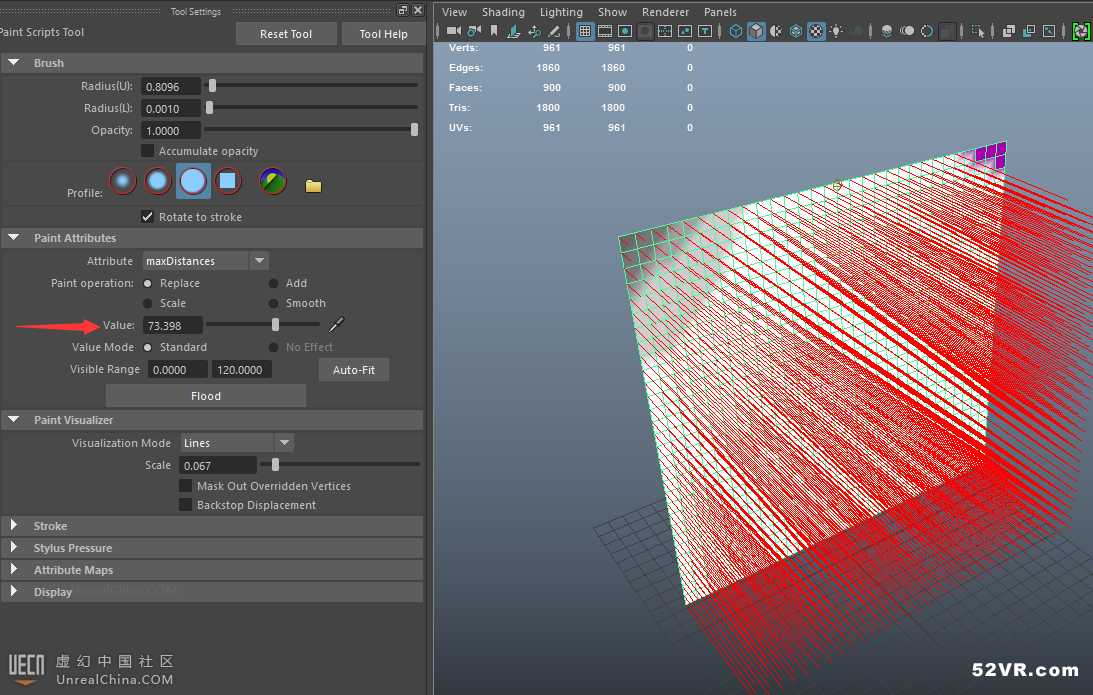Viewport: 1093px width, 695px height.
Task: Click the Reset Tool button
Action: [x=286, y=33]
